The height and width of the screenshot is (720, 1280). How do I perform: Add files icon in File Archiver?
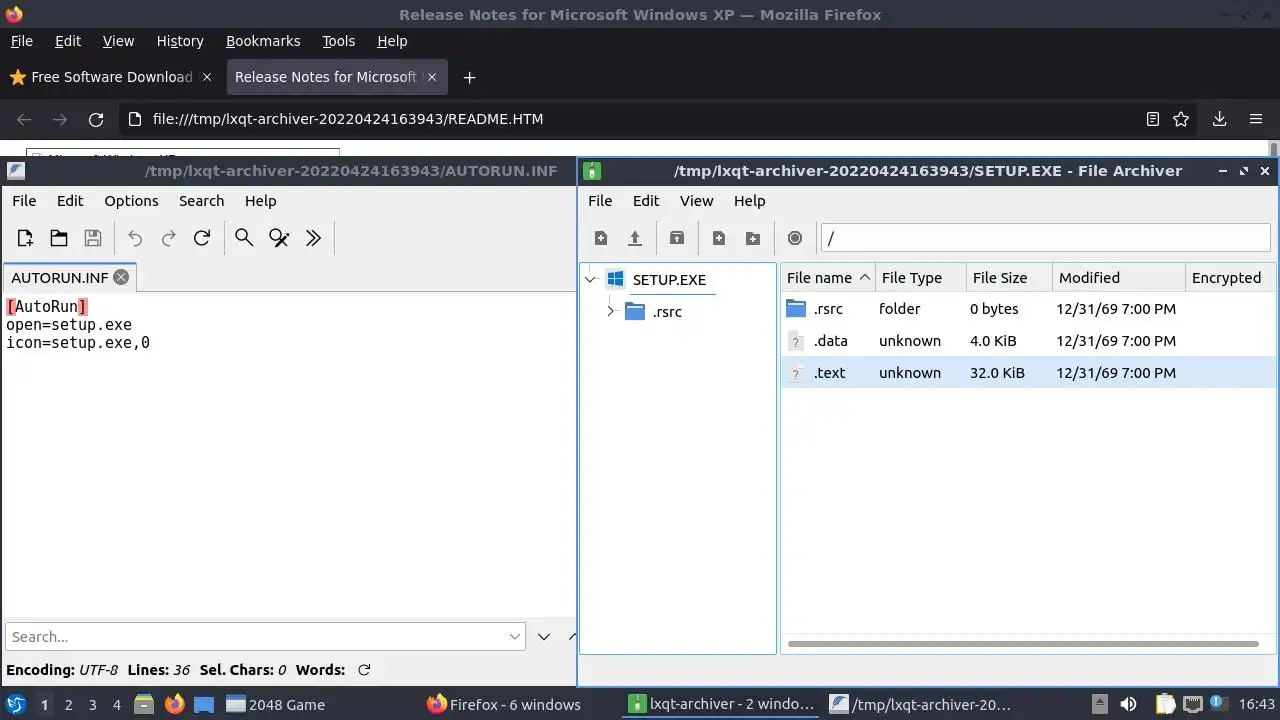tap(719, 238)
